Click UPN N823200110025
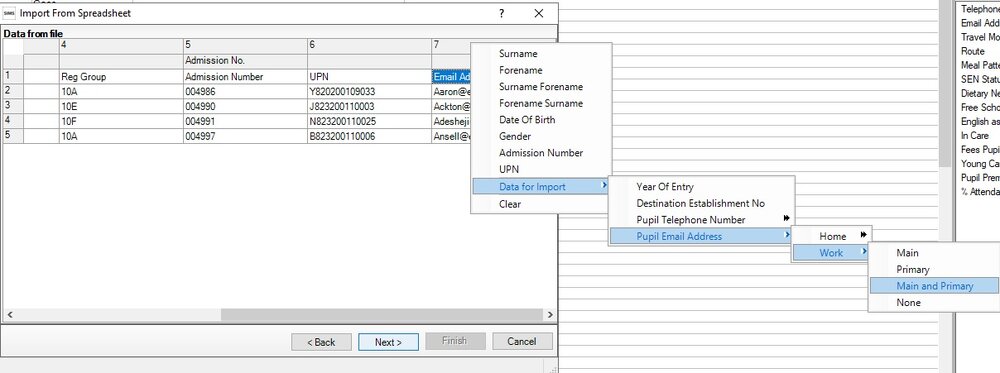The height and width of the screenshot is (373, 1000). pyautogui.click(x=369, y=121)
